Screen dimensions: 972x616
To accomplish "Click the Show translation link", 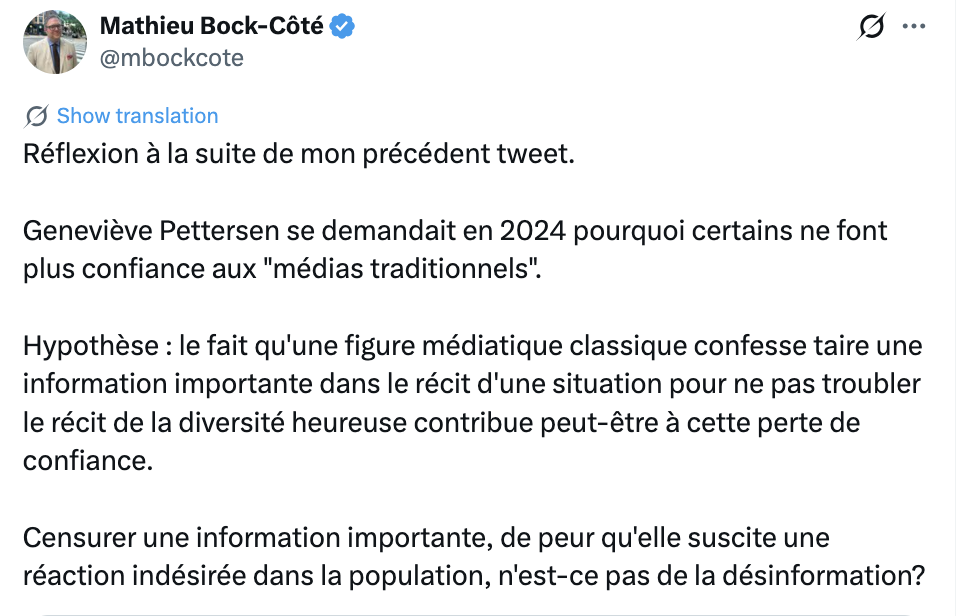I will coord(138,116).
